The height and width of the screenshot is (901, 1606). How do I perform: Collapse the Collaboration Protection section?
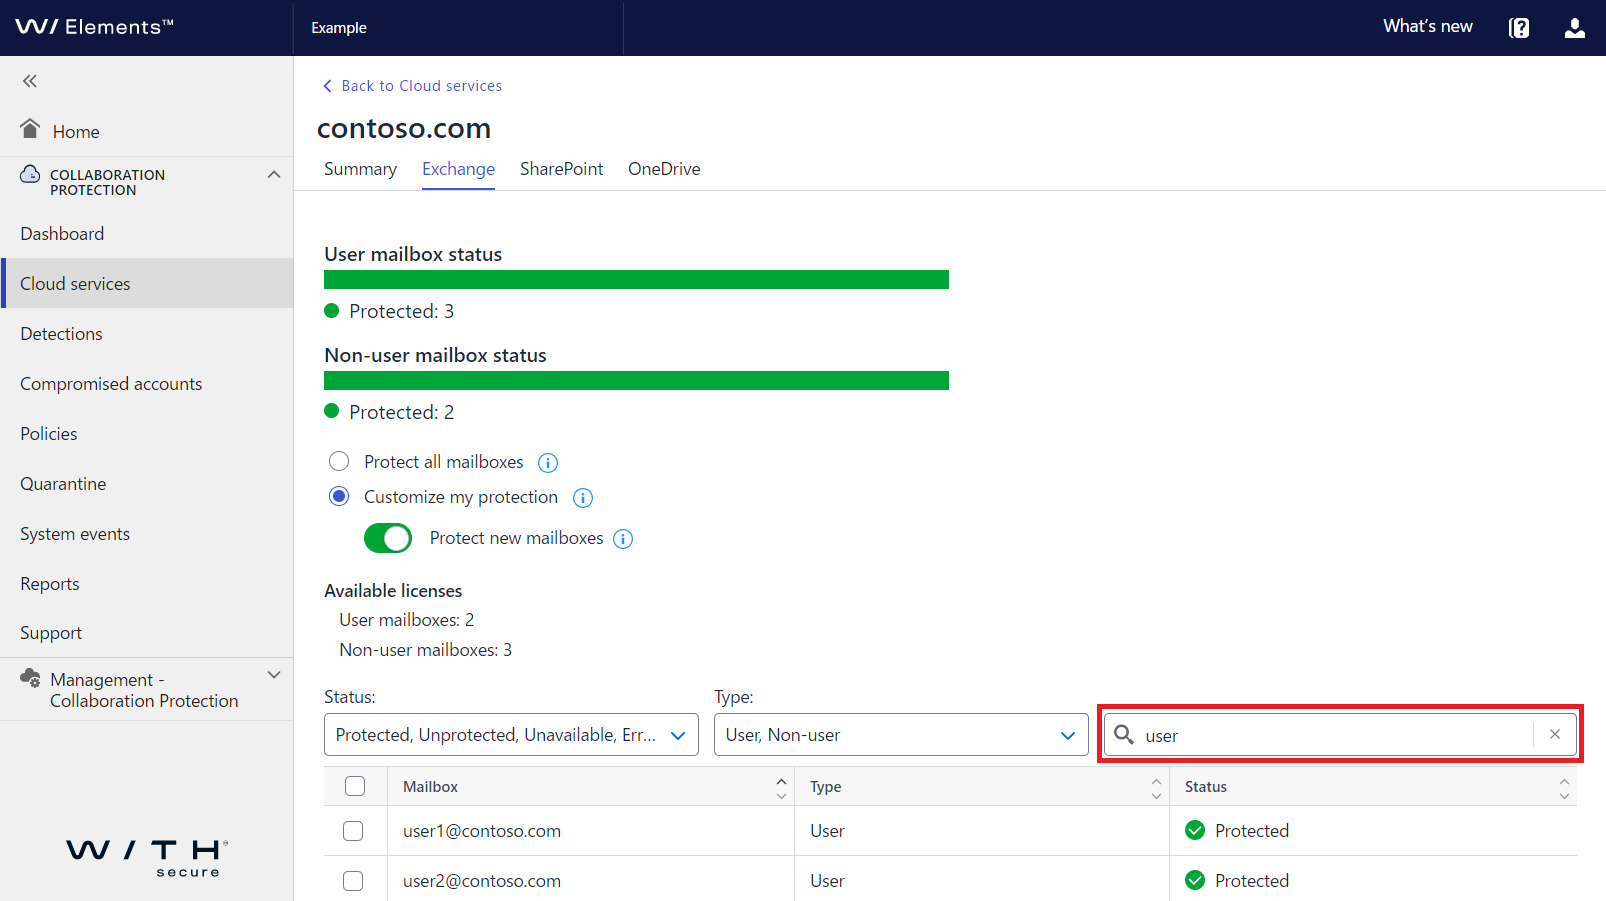coord(274,174)
